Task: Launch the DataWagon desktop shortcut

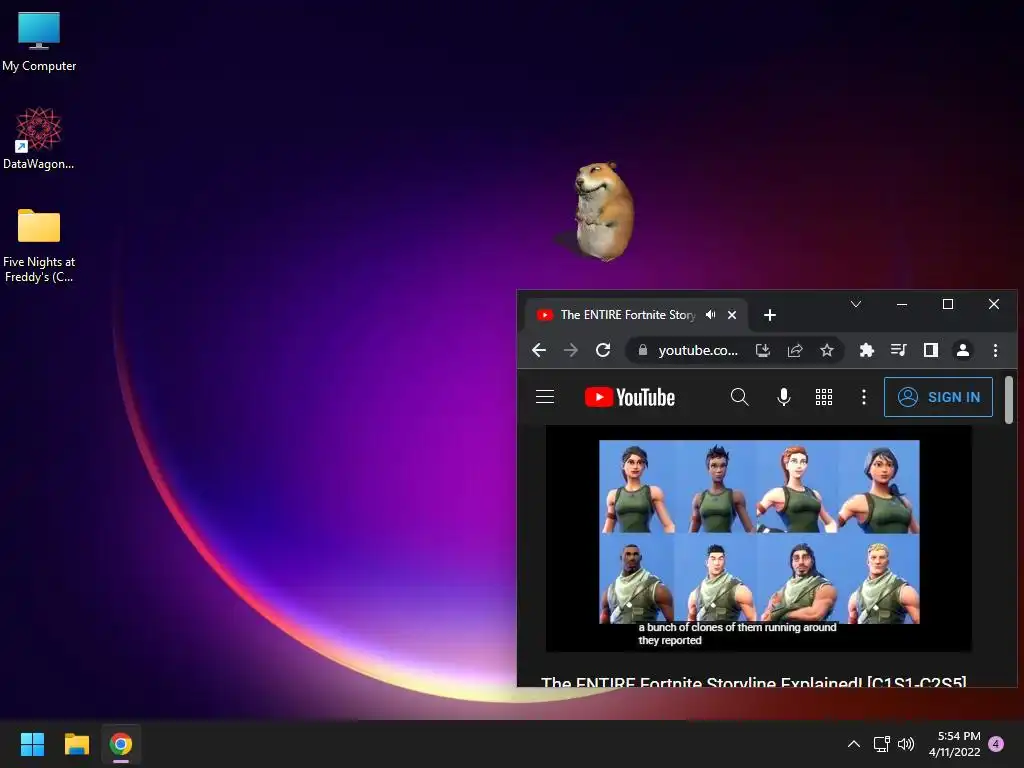Action: (x=39, y=138)
